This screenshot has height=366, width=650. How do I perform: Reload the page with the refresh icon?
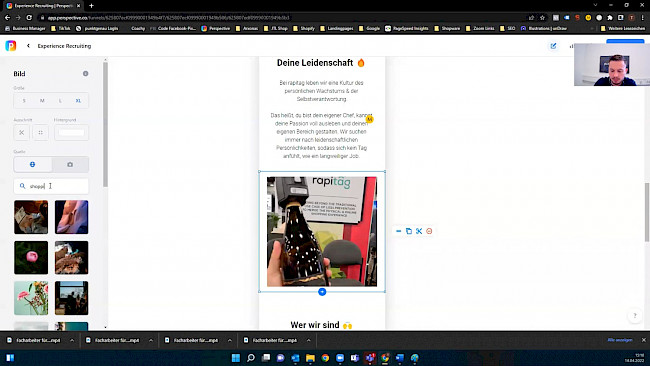click(29, 17)
